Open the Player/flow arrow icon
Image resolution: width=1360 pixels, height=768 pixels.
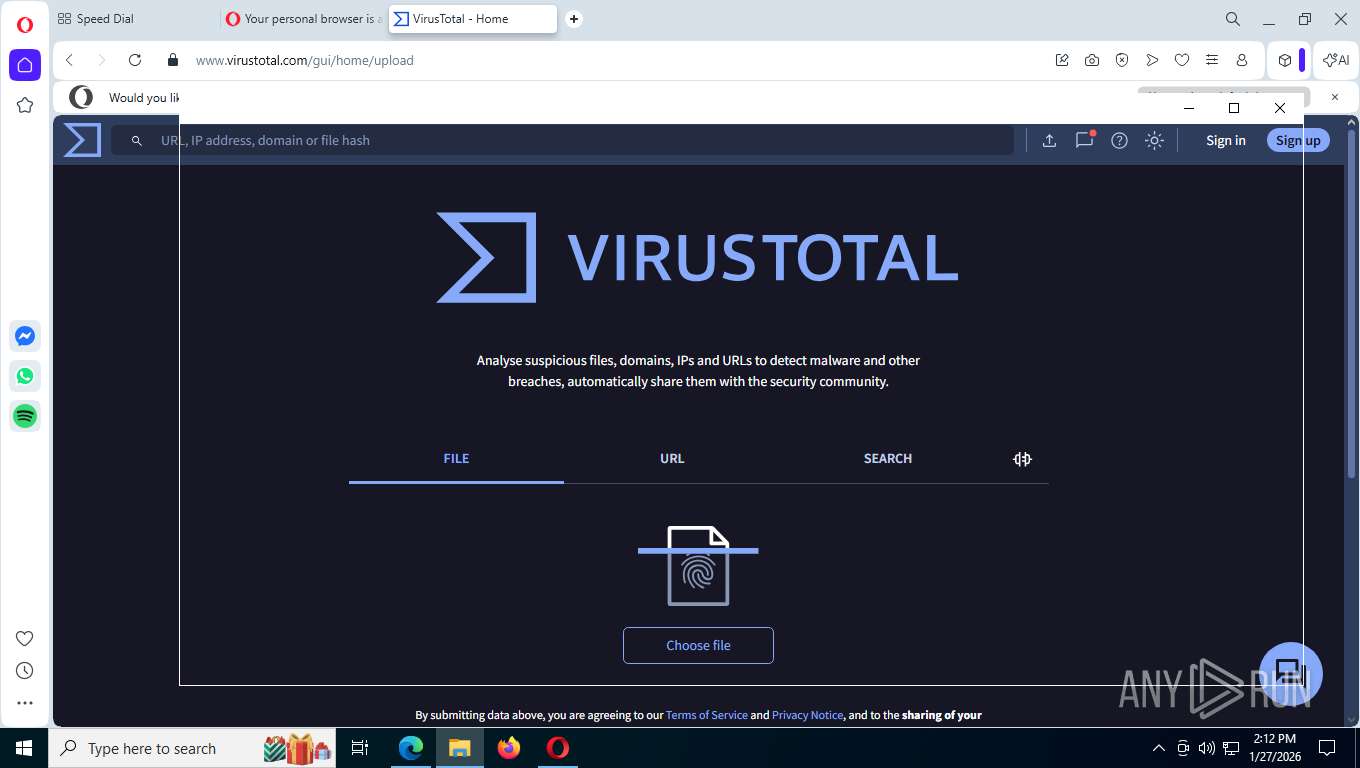tap(1152, 60)
